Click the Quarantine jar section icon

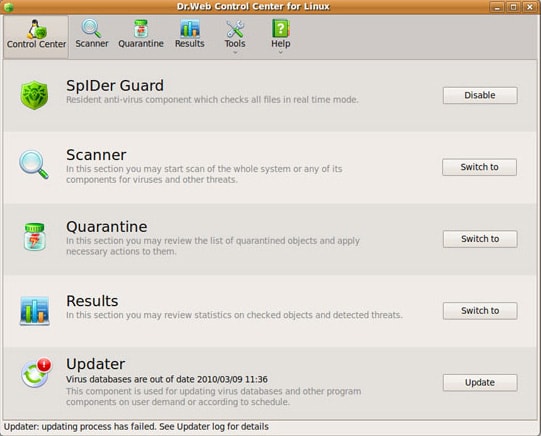pos(35,237)
